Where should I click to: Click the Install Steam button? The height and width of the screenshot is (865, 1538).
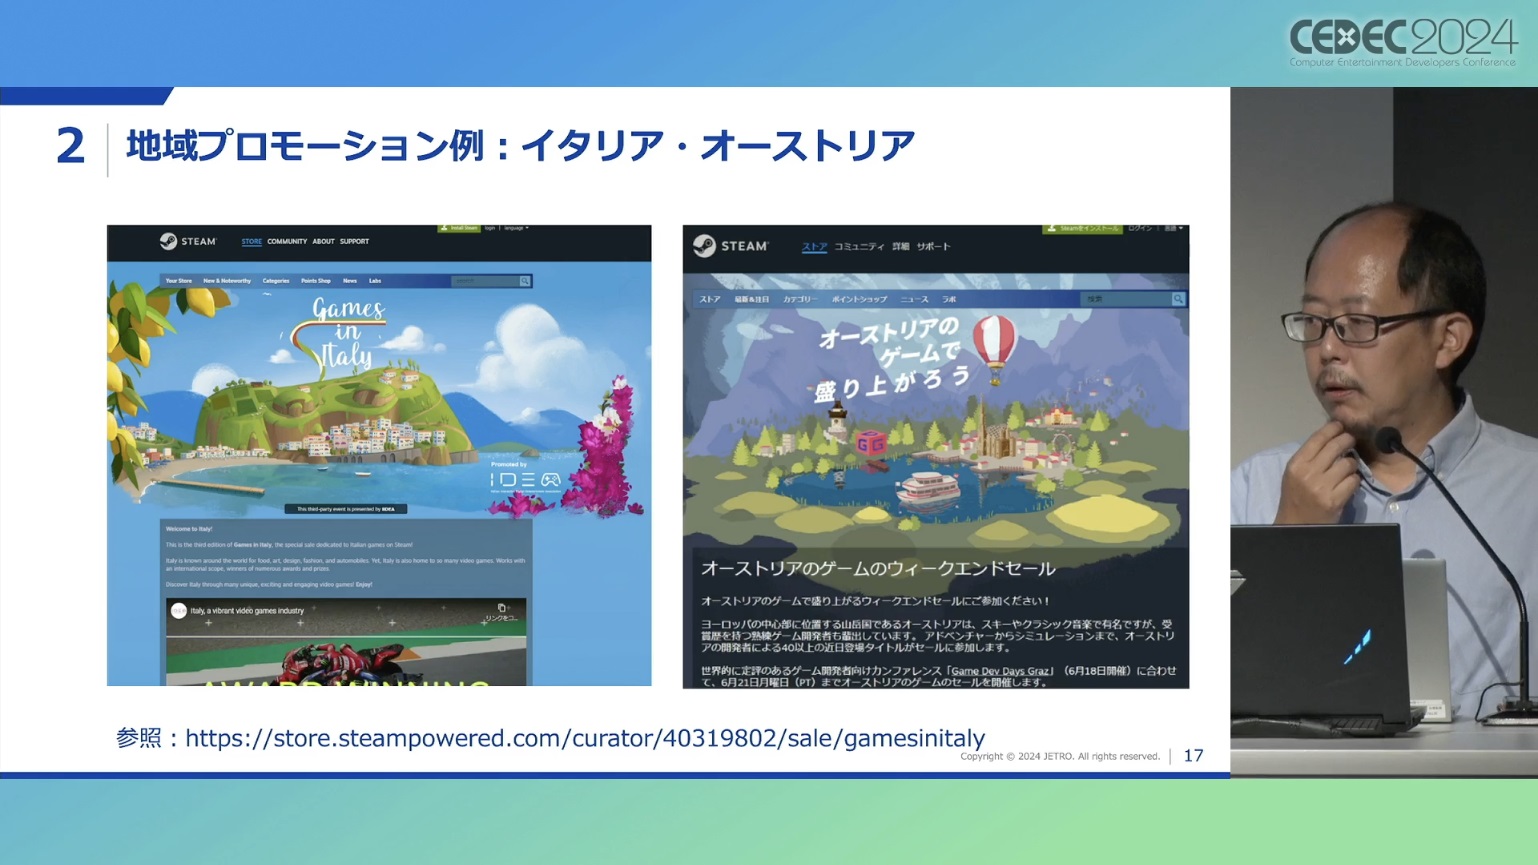click(459, 228)
